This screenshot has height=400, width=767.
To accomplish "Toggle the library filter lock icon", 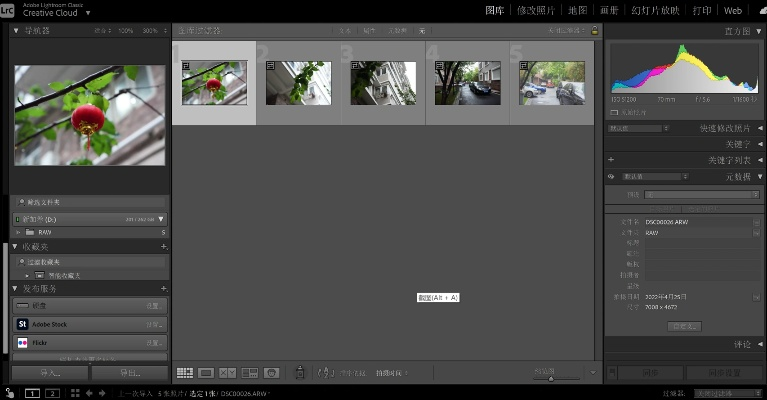I will coord(595,31).
